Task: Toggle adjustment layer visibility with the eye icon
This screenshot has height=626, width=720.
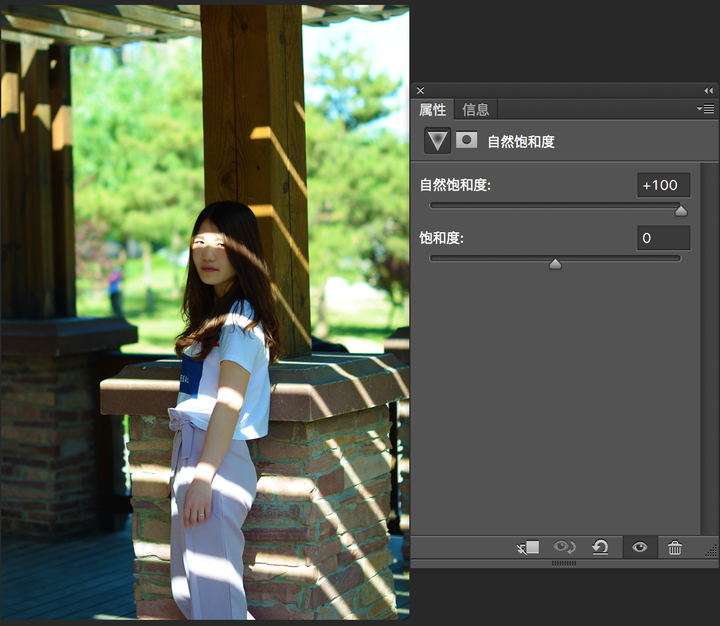Action: (x=640, y=547)
